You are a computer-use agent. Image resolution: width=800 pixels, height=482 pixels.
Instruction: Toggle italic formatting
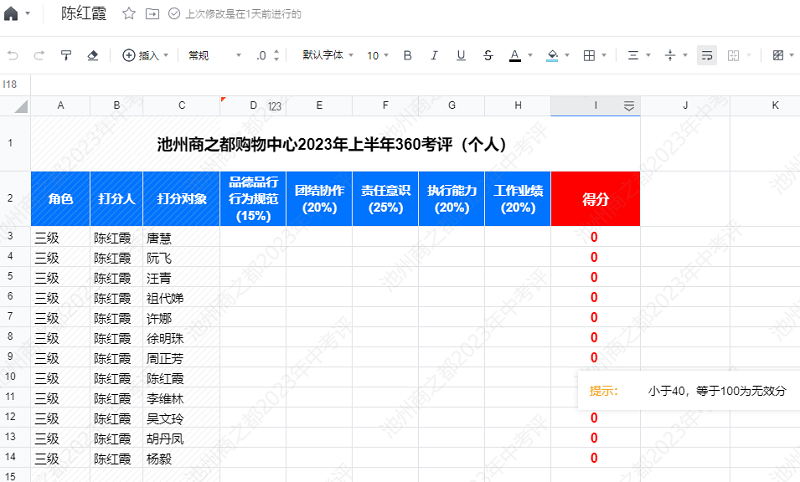pos(434,56)
